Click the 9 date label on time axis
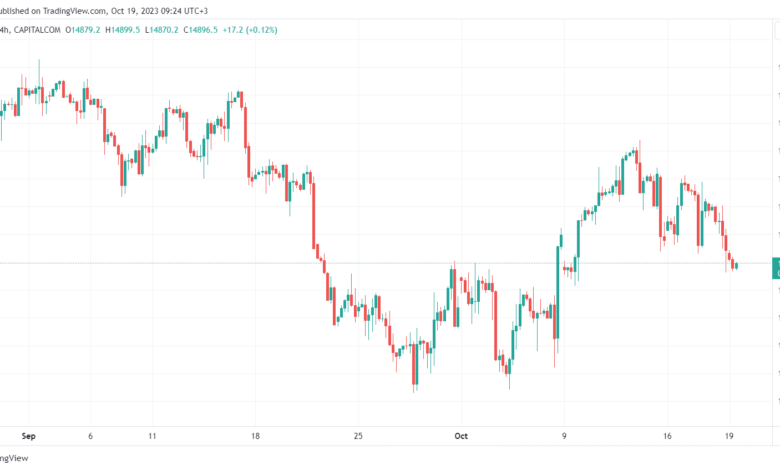The width and height of the screenshot is (780, 470). click(x=564, y=436)
